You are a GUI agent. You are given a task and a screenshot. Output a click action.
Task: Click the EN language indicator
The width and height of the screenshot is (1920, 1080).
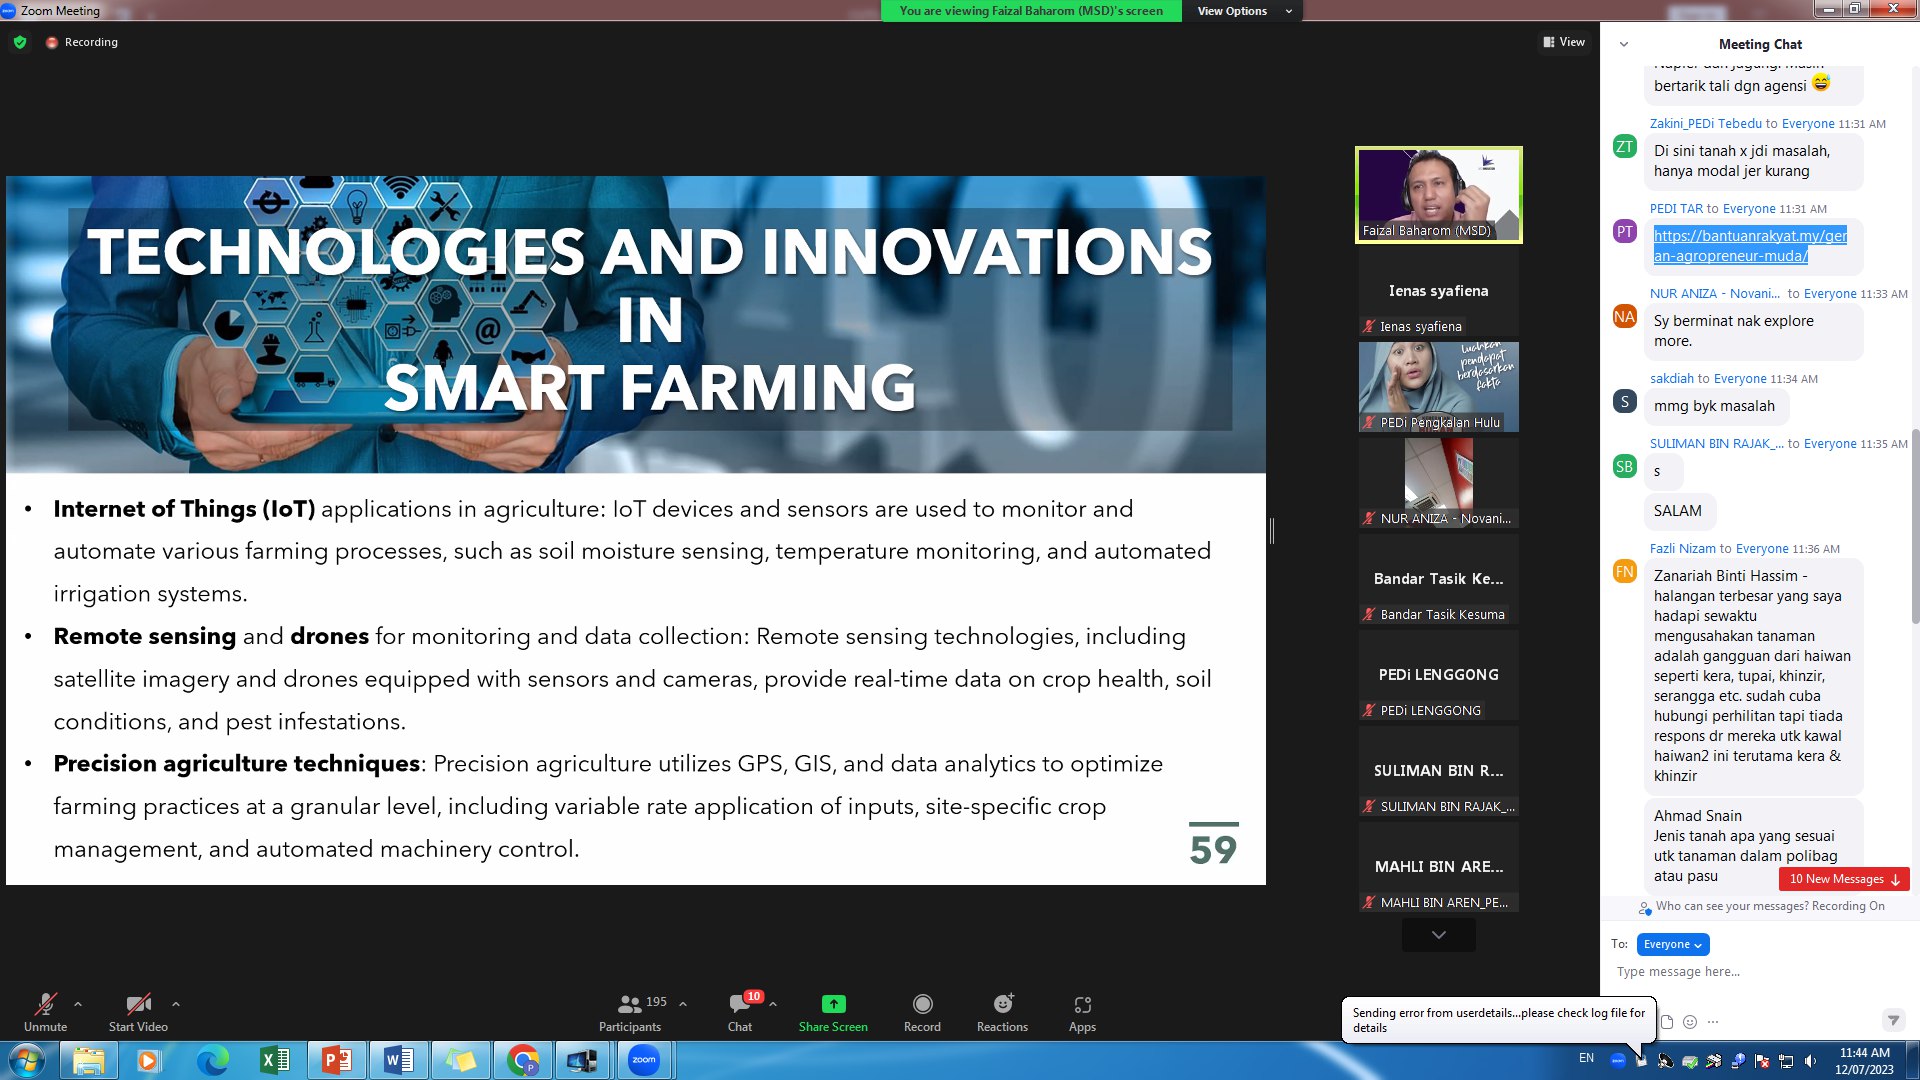point(1587,1058)
